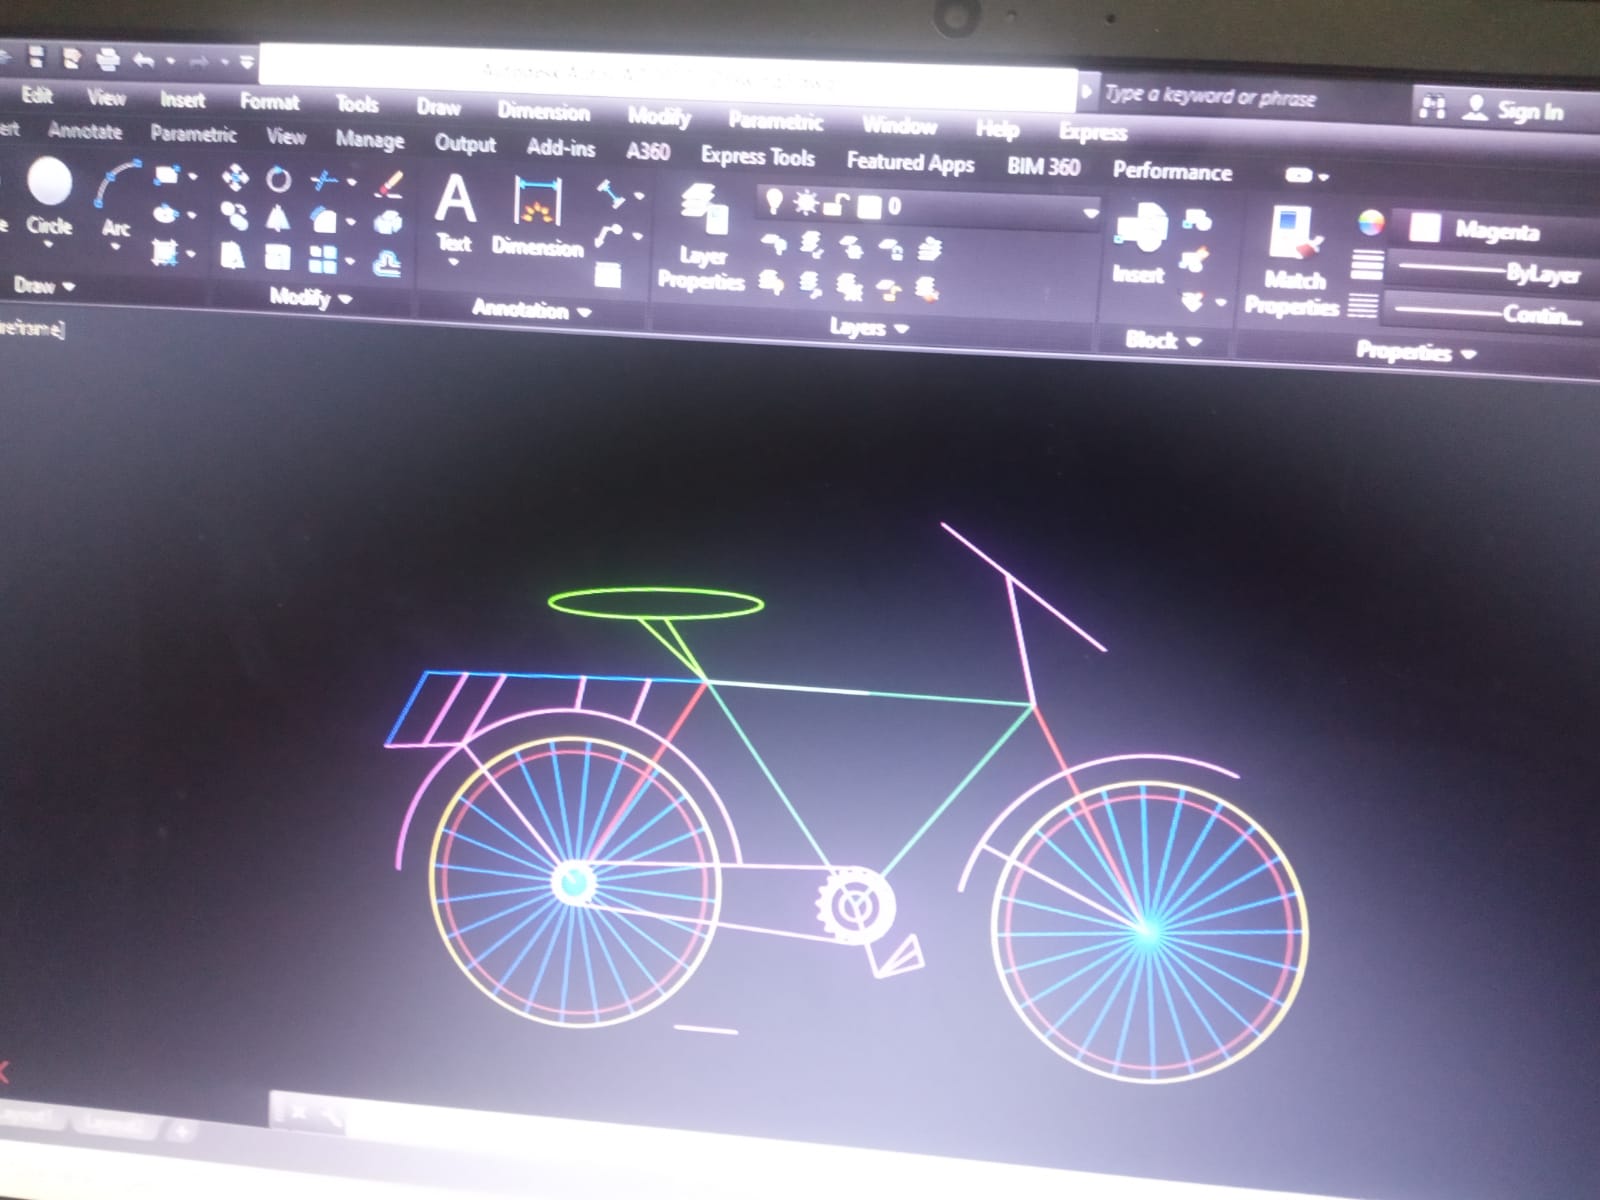The height and width of the screenshot is (1200, 1600).
Task: Toggle the lock icon for layer 0
Action: point(837,205)
